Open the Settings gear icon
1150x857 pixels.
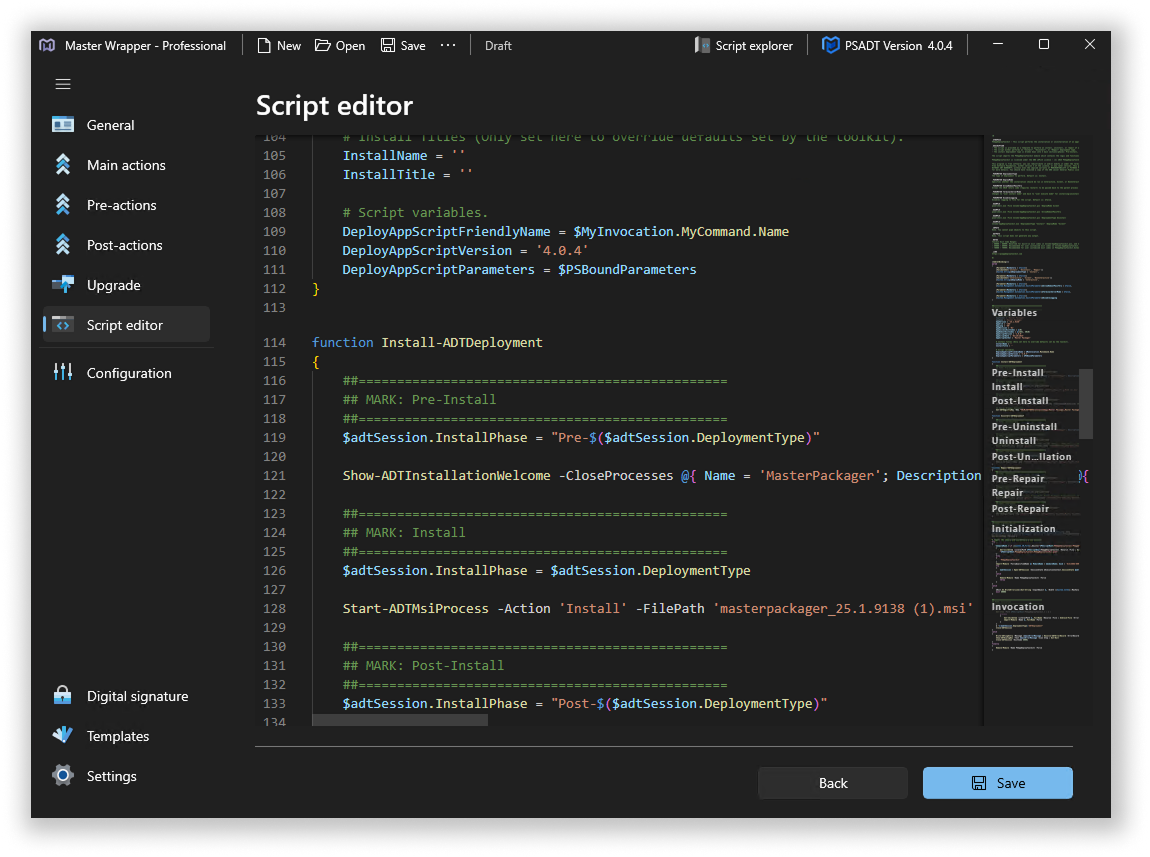pyautogui.click(x=63, y=776)
